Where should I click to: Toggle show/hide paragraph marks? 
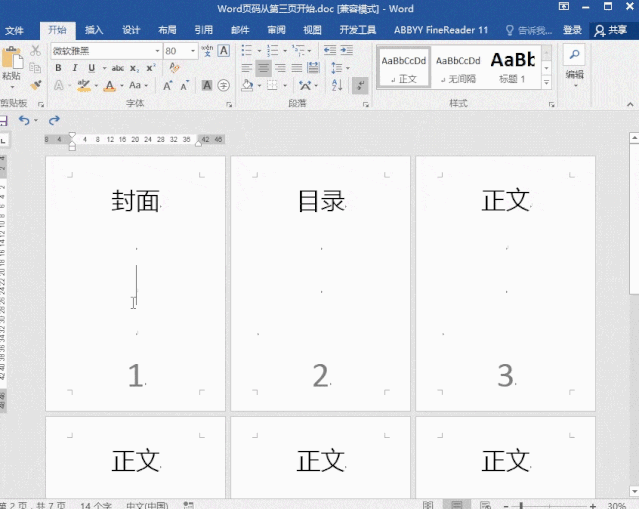360,86
